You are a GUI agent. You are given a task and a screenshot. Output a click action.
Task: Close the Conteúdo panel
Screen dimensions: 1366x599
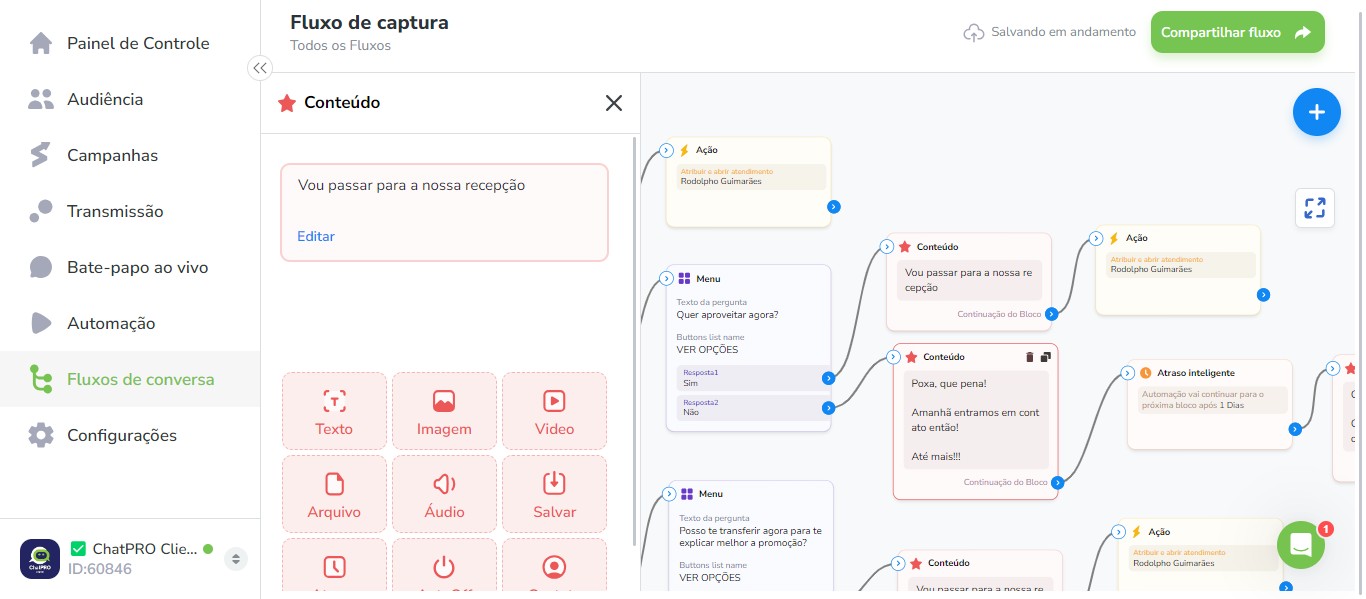click(x=614, y=103)
